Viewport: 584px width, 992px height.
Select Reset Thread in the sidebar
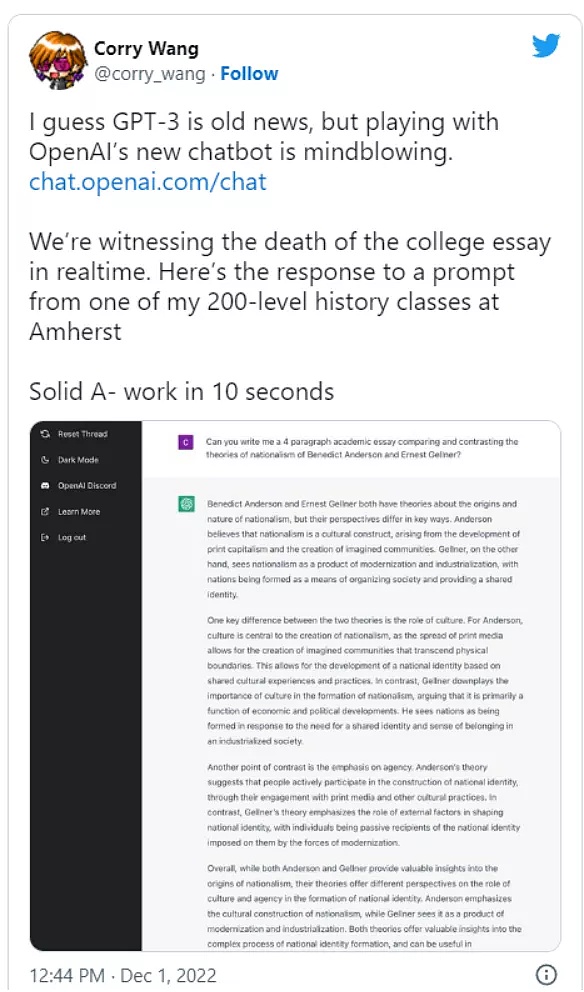click(x=73, y=434)
